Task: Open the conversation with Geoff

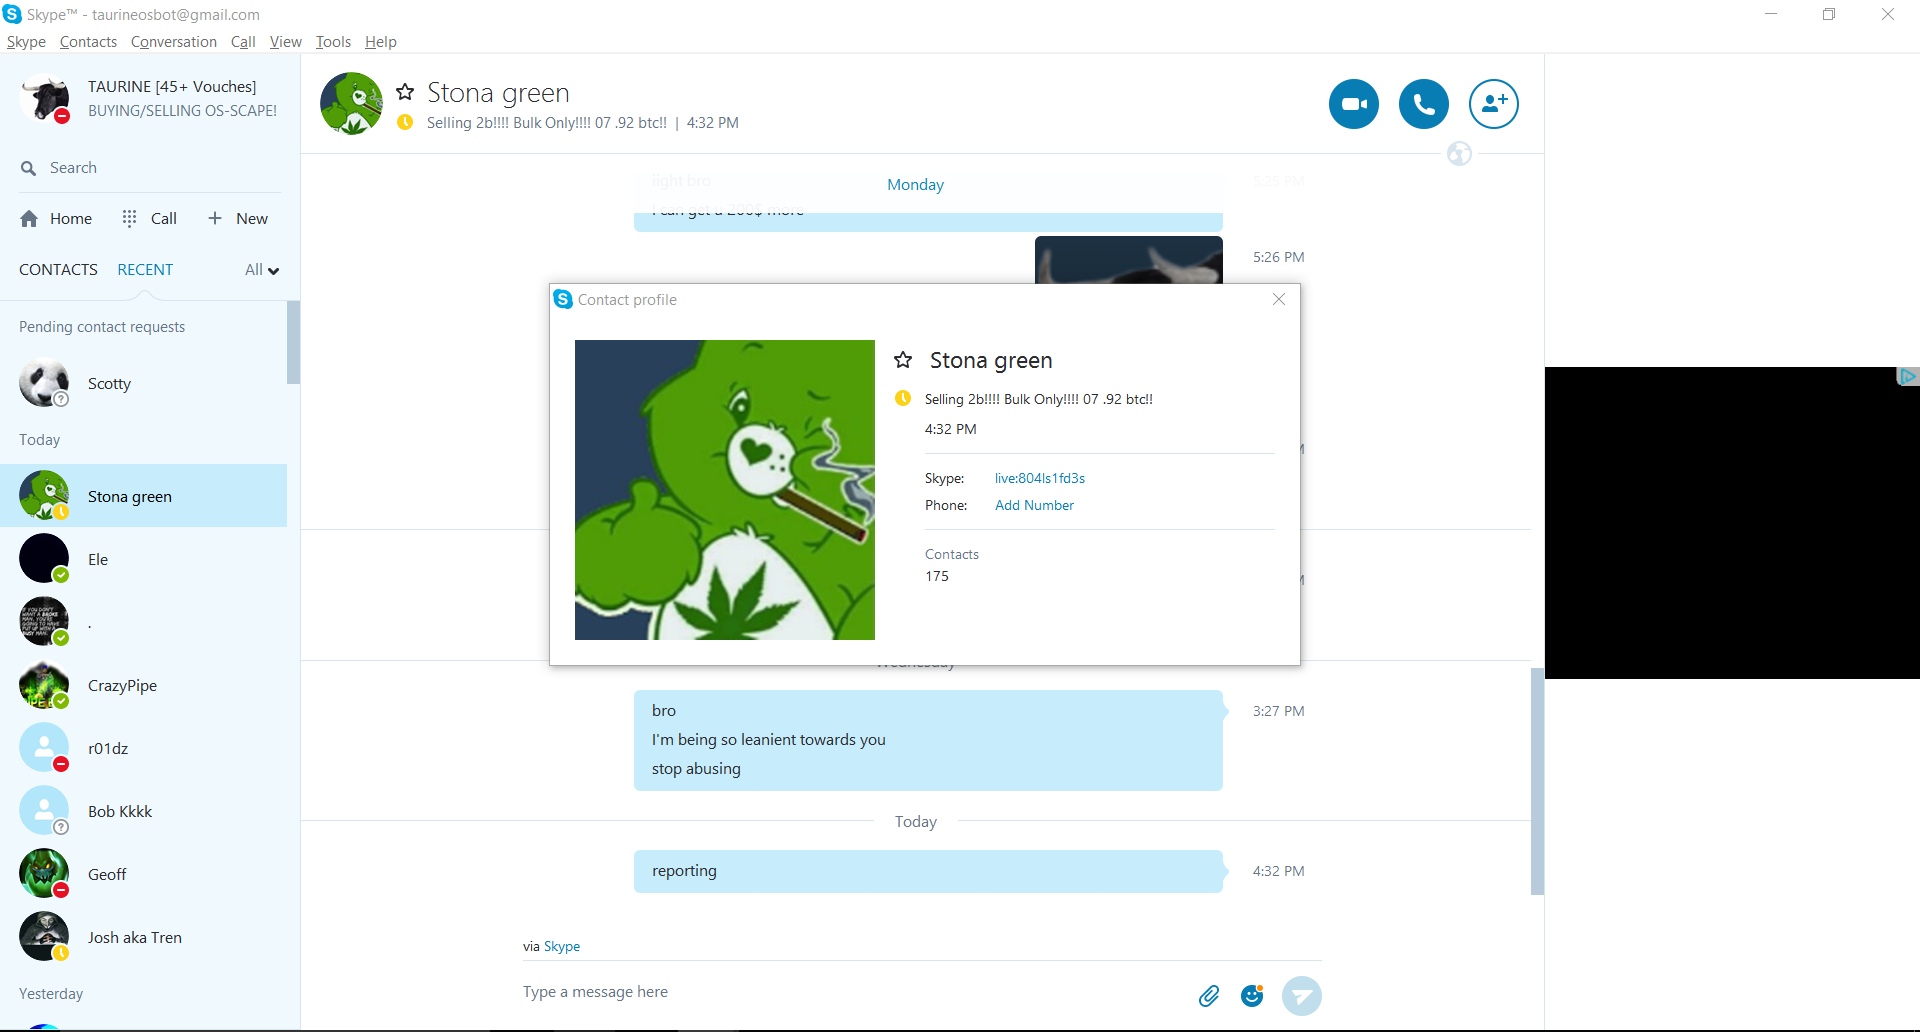Action: tap(143, 874)
